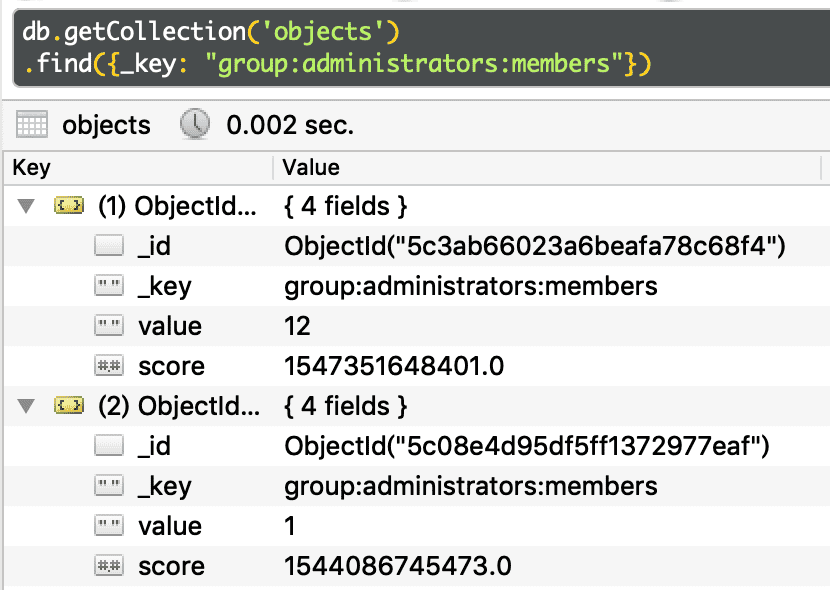830x590 pixels.
Task: Click the objects result label
Action: [106, 125]
